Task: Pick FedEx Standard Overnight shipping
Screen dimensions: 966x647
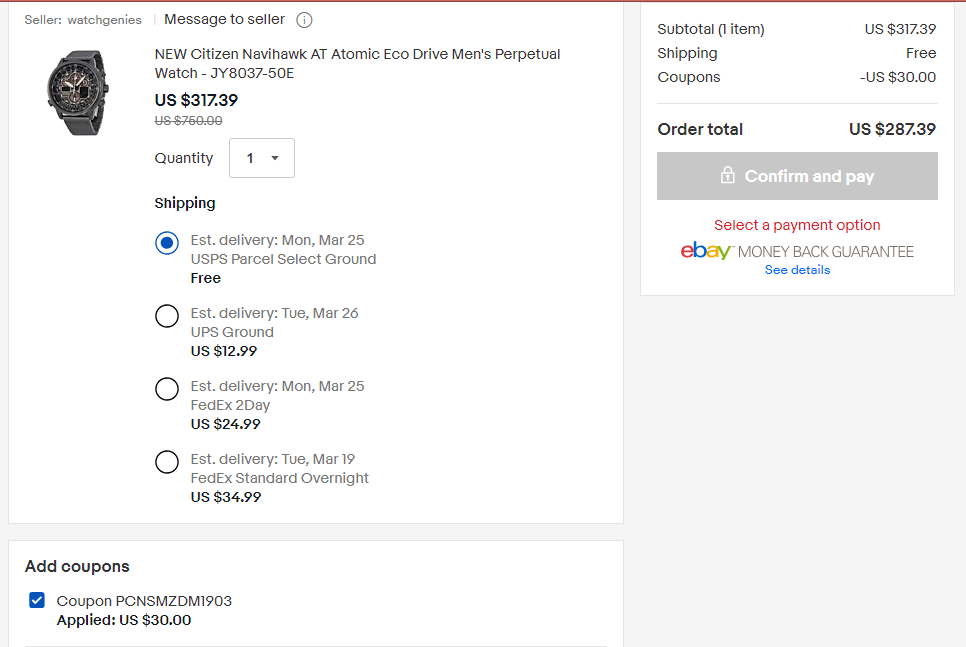Action: [x=167, y=462]
